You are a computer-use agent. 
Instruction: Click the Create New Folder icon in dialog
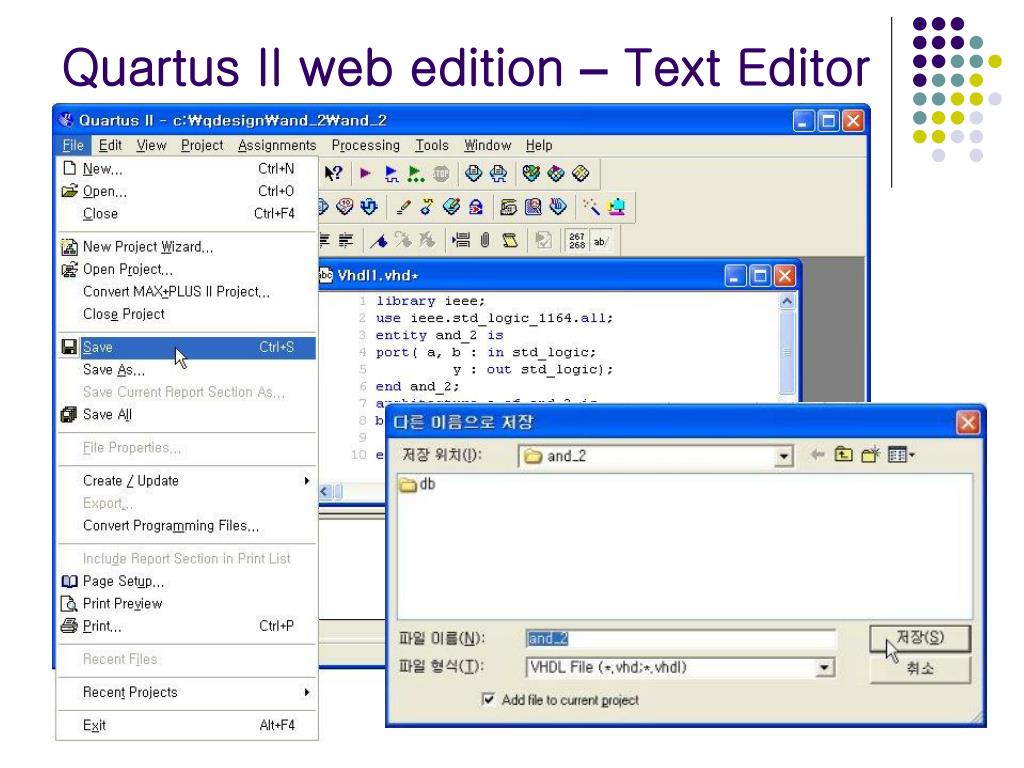pyautogui.click(x=870, y=455)
